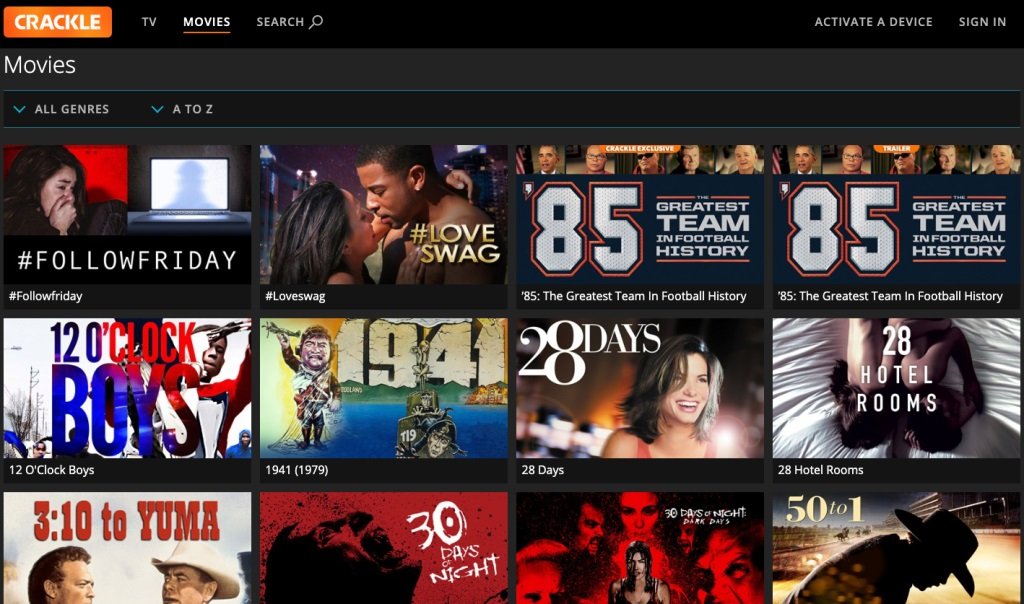Viewport: 1024px width, 604px height.
Task: Open the TV tab
Action: point(149,22)
